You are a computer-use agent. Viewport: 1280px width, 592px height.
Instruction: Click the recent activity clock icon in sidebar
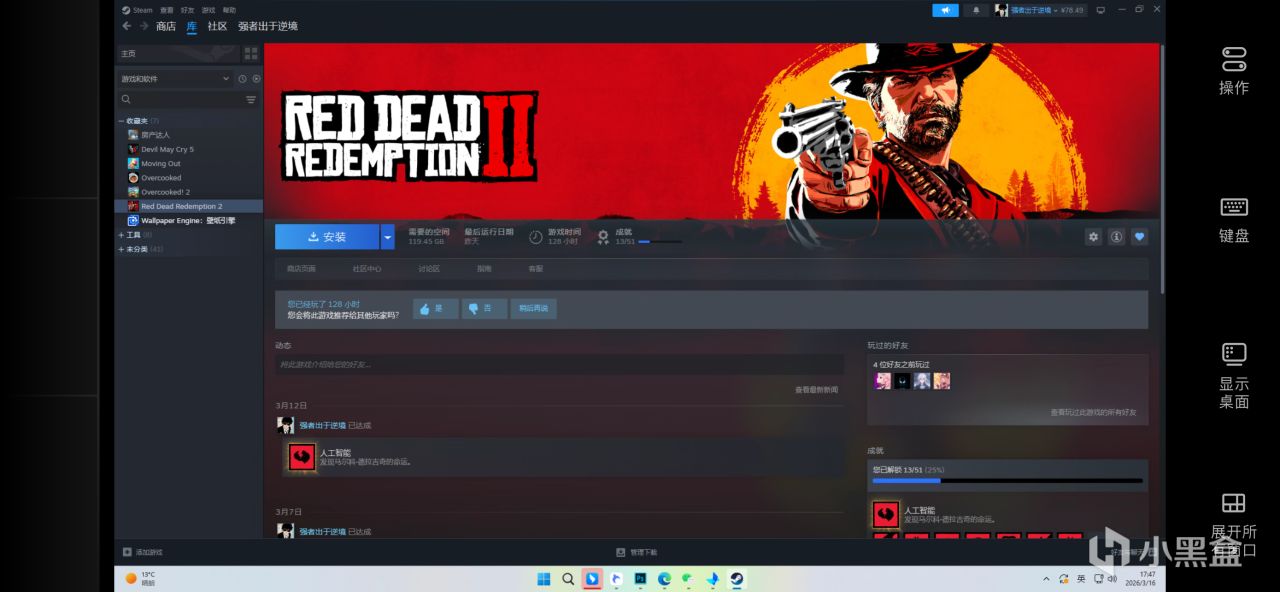click(242, 78)
